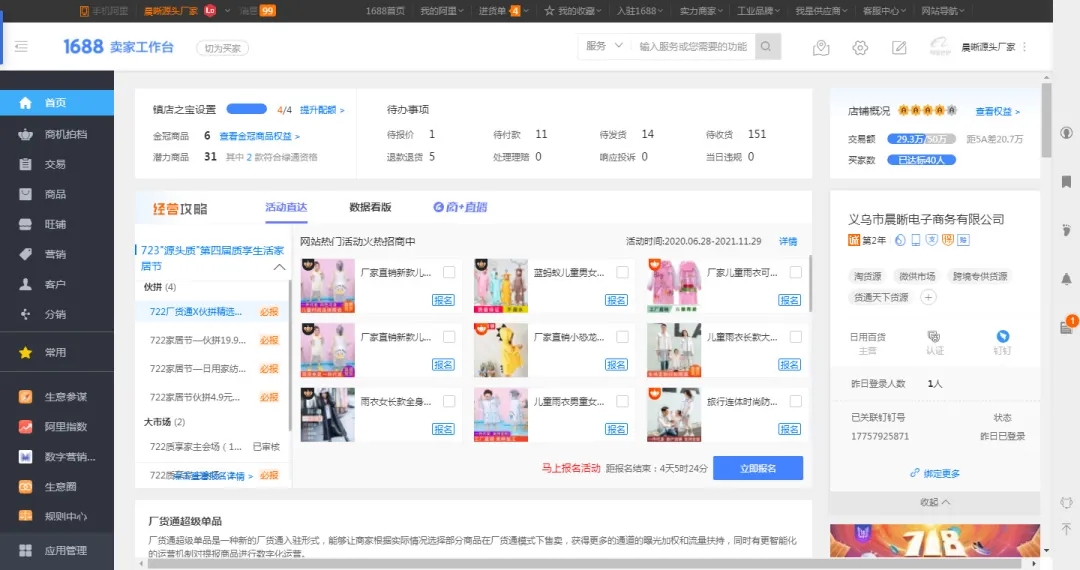Click the 钉钉 icon in company card
Viewport: 1080px width, 570px height.
pos(1003,336)
